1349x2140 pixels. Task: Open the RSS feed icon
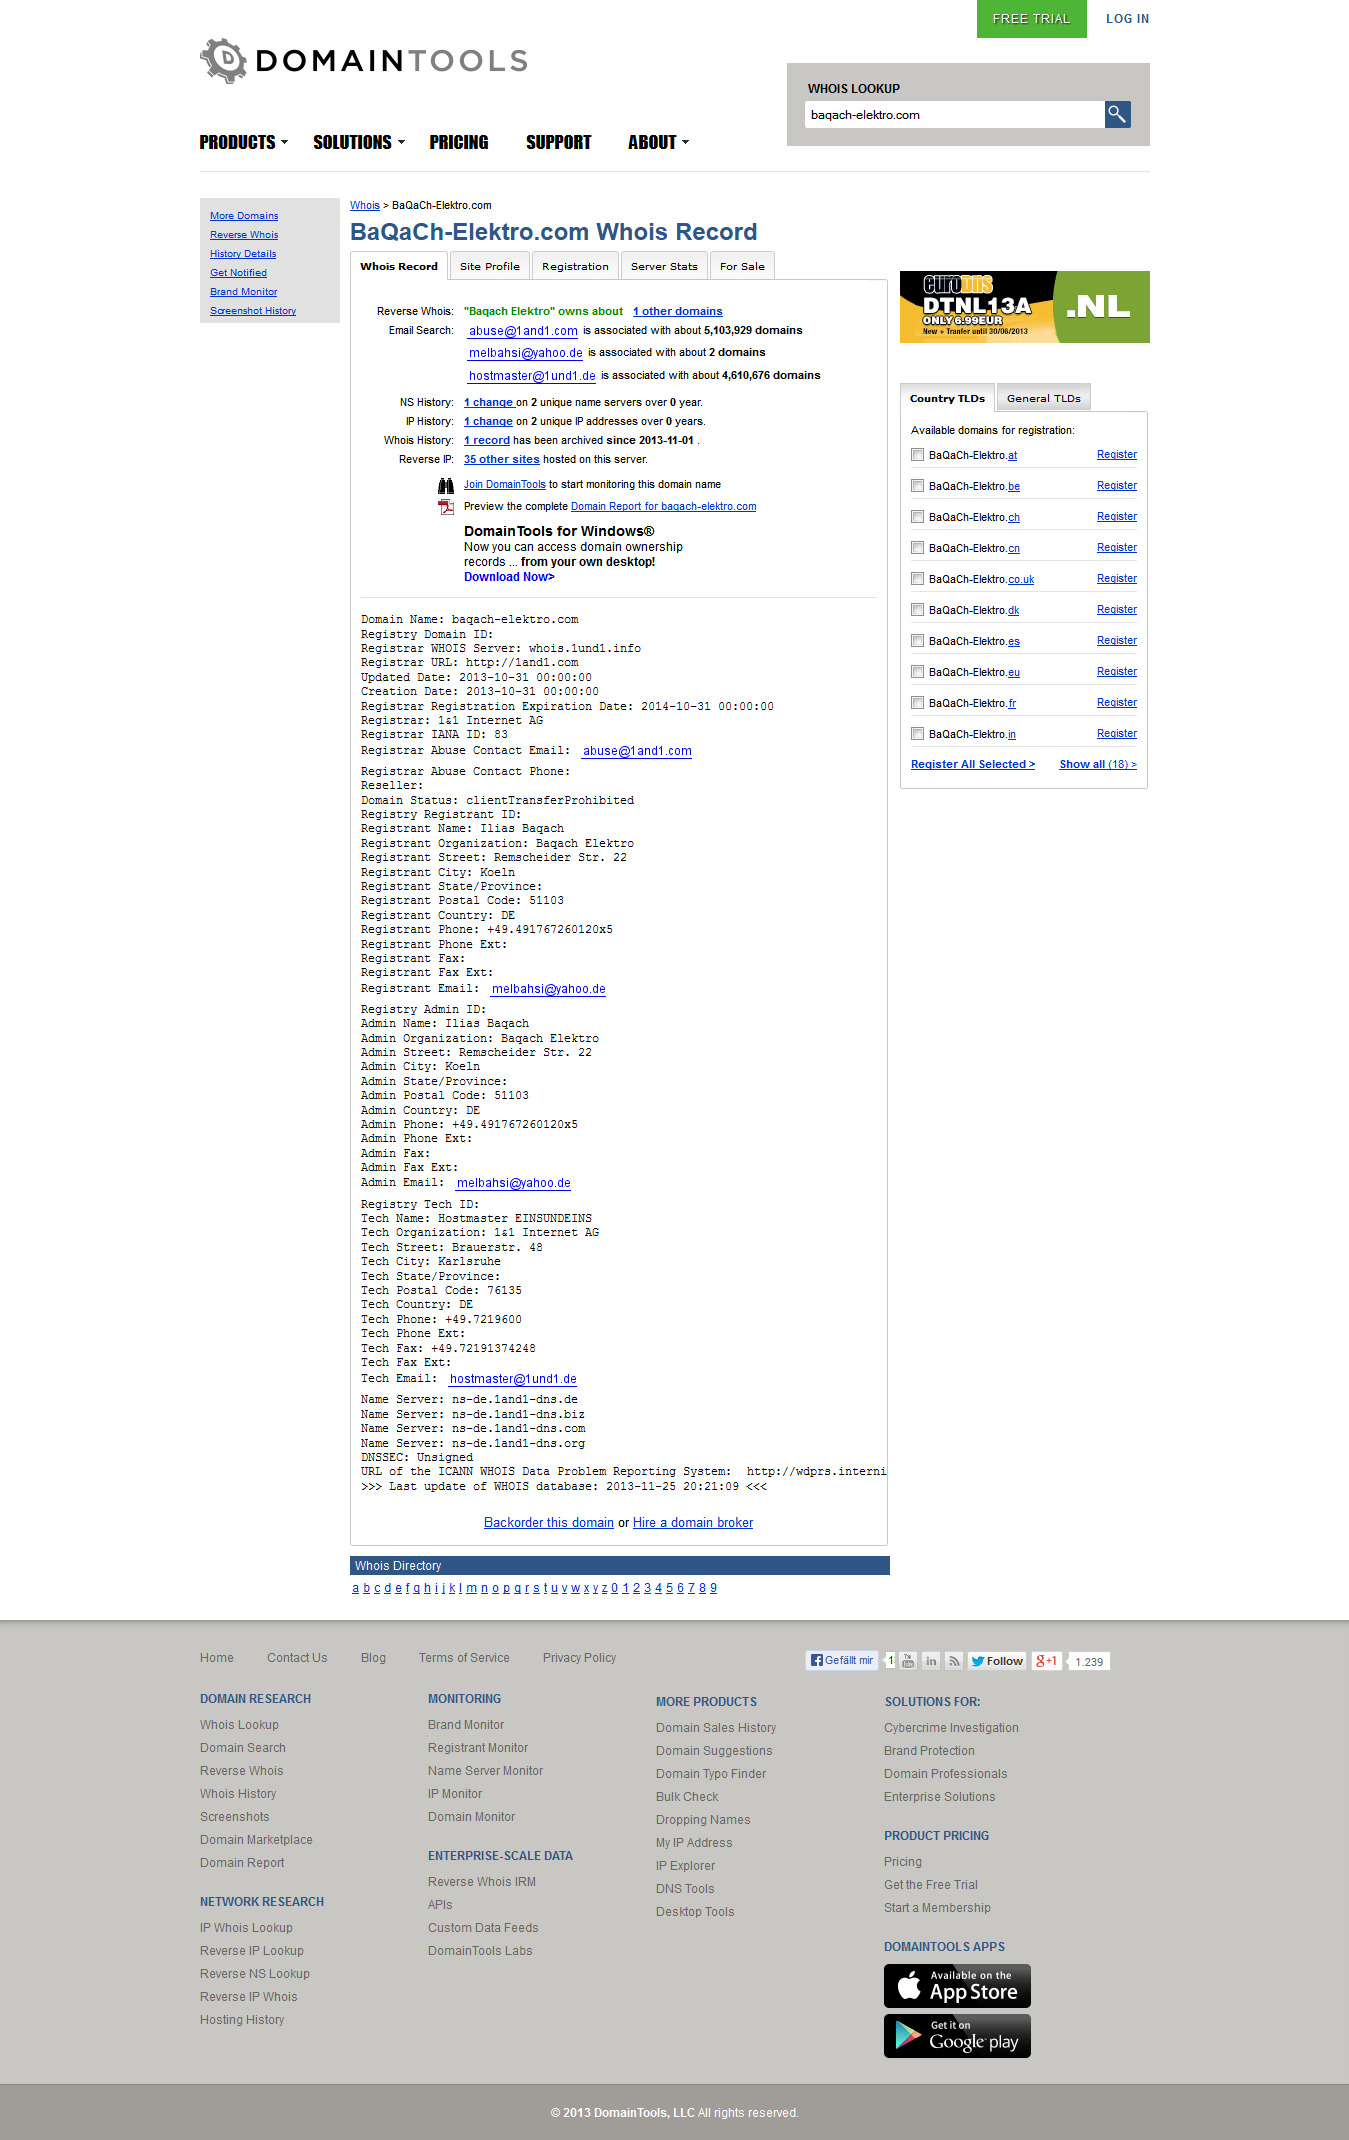coord(955,1661)
